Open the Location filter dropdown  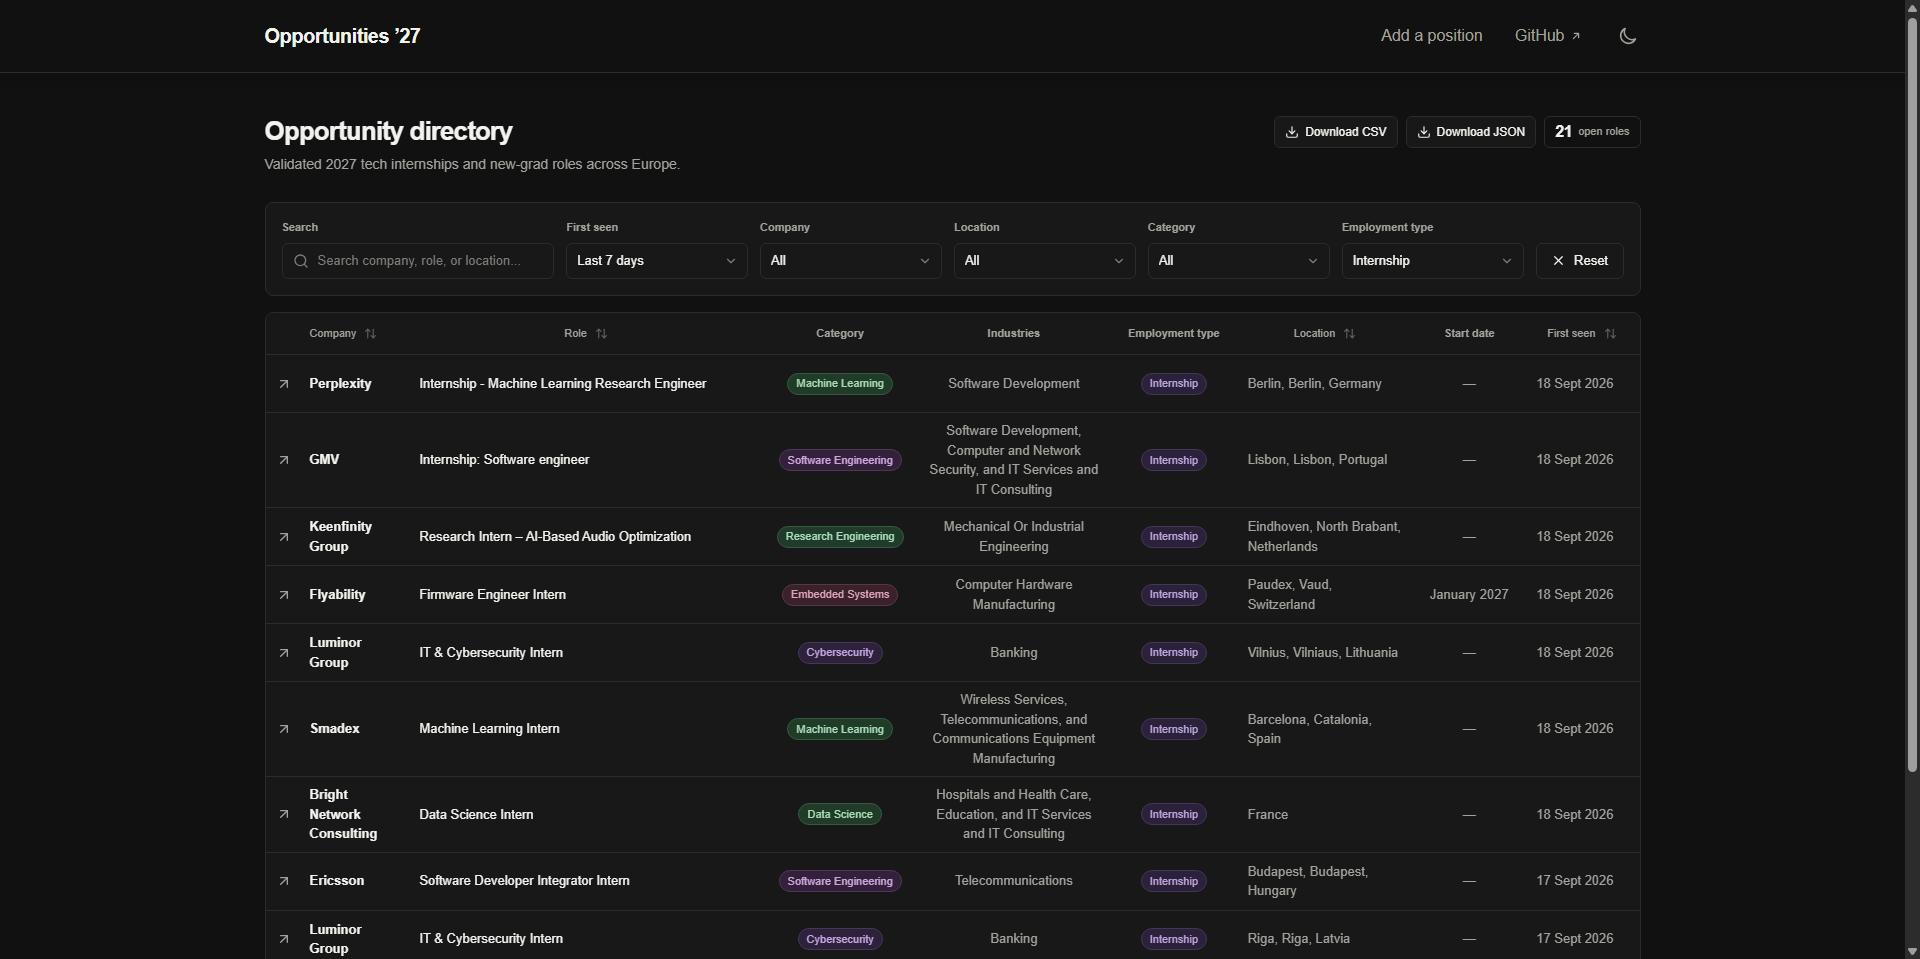coord(1044,261)
